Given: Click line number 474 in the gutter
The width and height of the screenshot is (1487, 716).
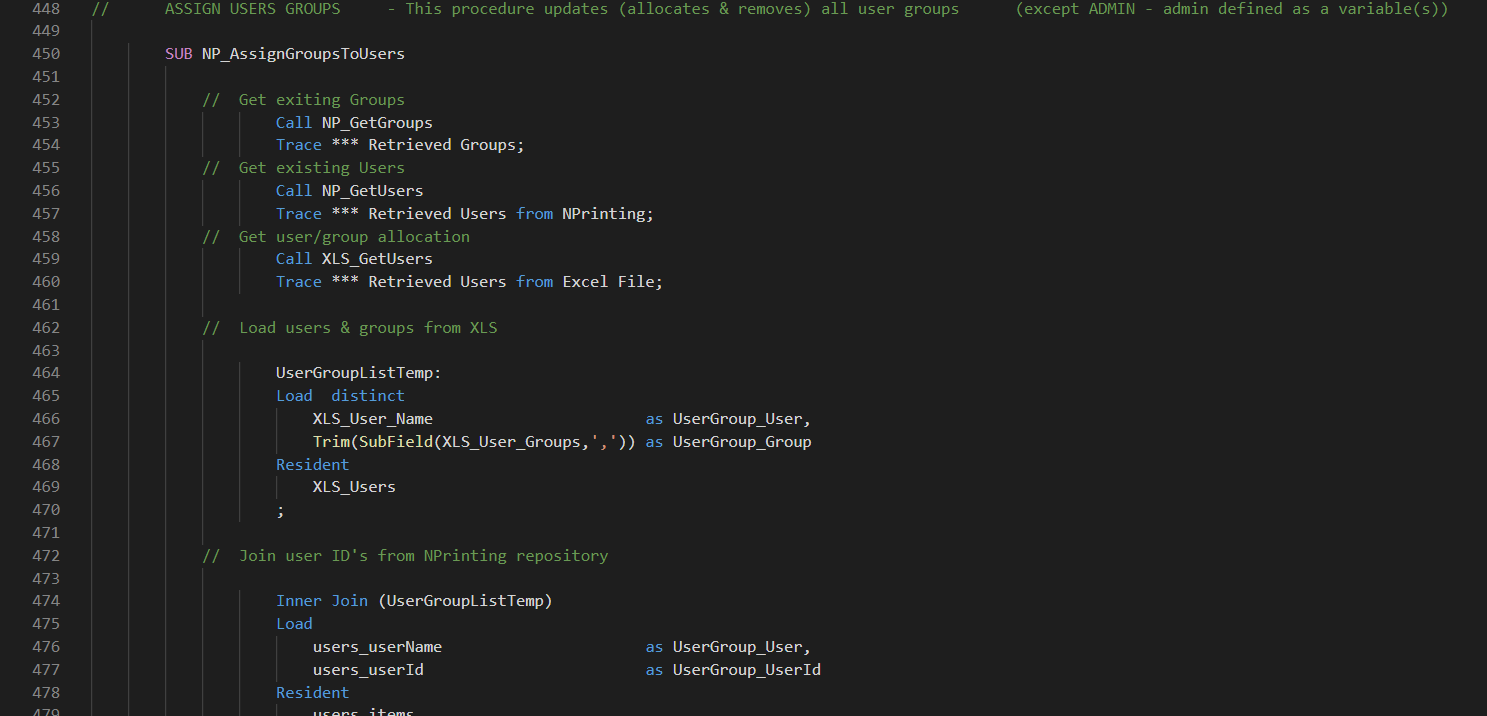Looking at the screenshot, I should (x=46, y=601).
